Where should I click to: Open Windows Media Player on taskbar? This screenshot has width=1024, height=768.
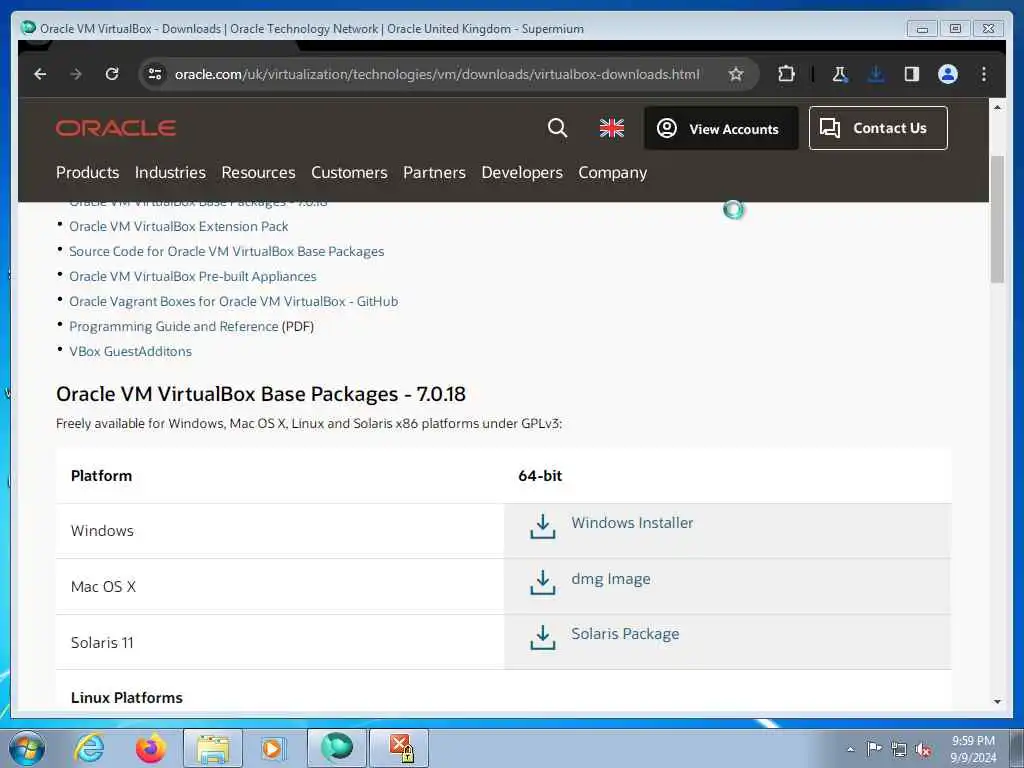pyautogui.click(x=274, y=748)
